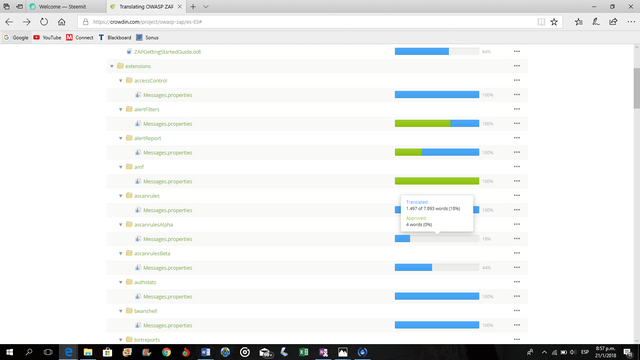Open more options for ascanrulesAlpha Messages.properties
Viewport: 640px width, 360px height.
(517, 239)
